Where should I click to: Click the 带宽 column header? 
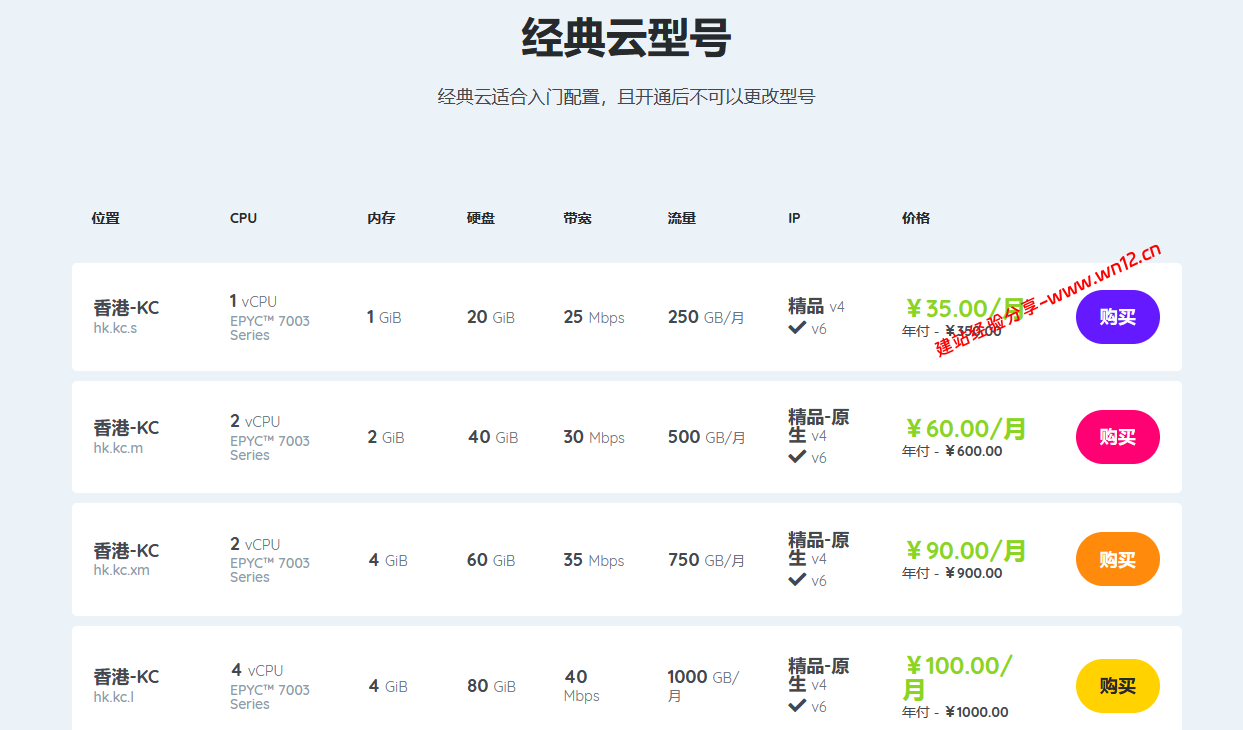(577, 218)
